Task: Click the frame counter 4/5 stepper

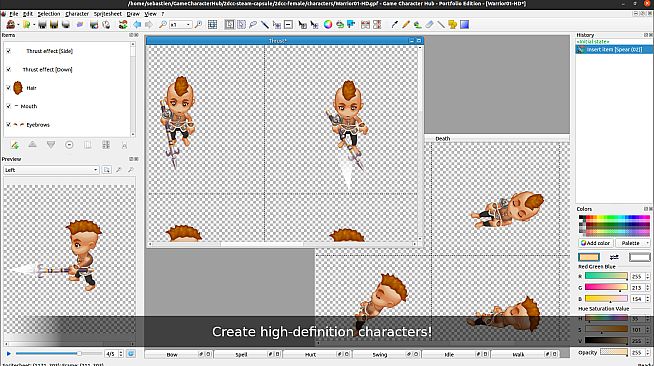Action: (121, 353)
